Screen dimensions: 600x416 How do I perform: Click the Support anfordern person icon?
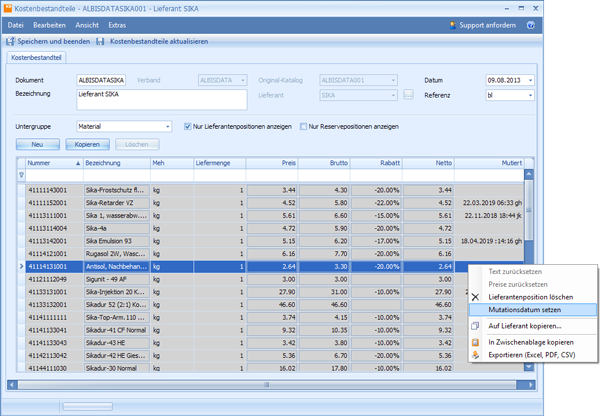(453, 25)
